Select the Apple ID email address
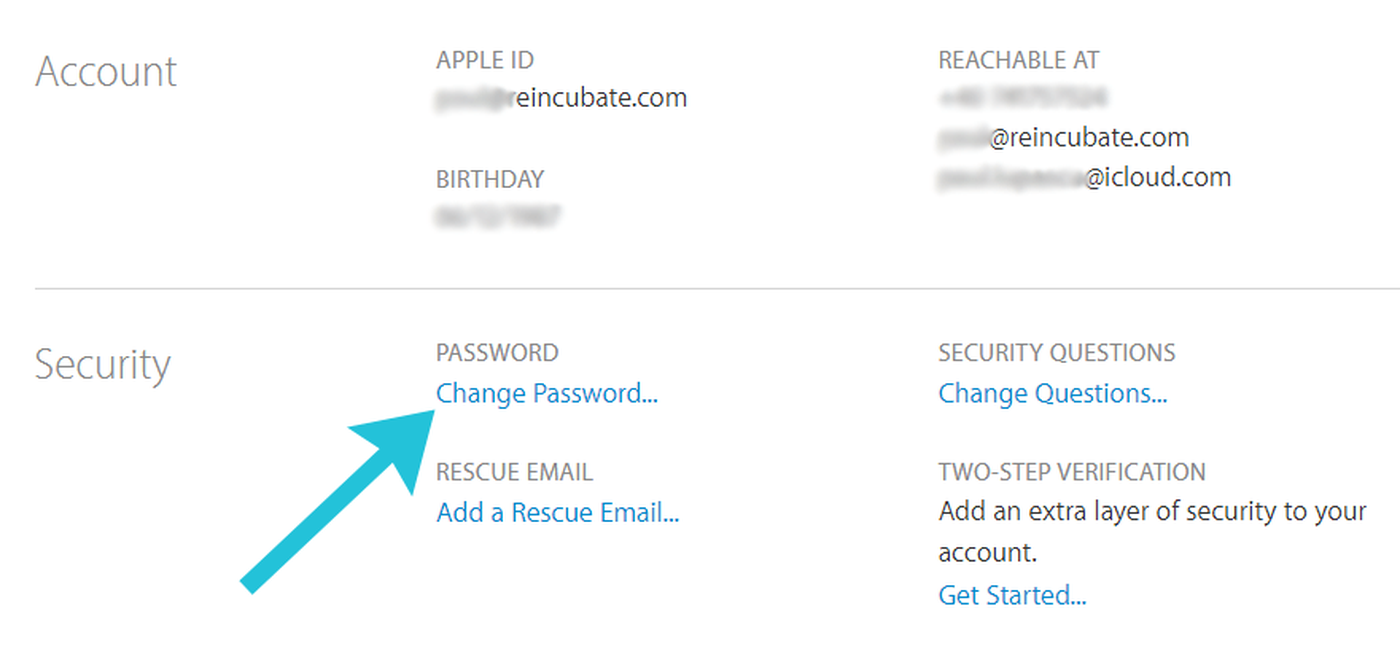The height and width of the screenshot is (649, 1400). (x=562, y=98)
